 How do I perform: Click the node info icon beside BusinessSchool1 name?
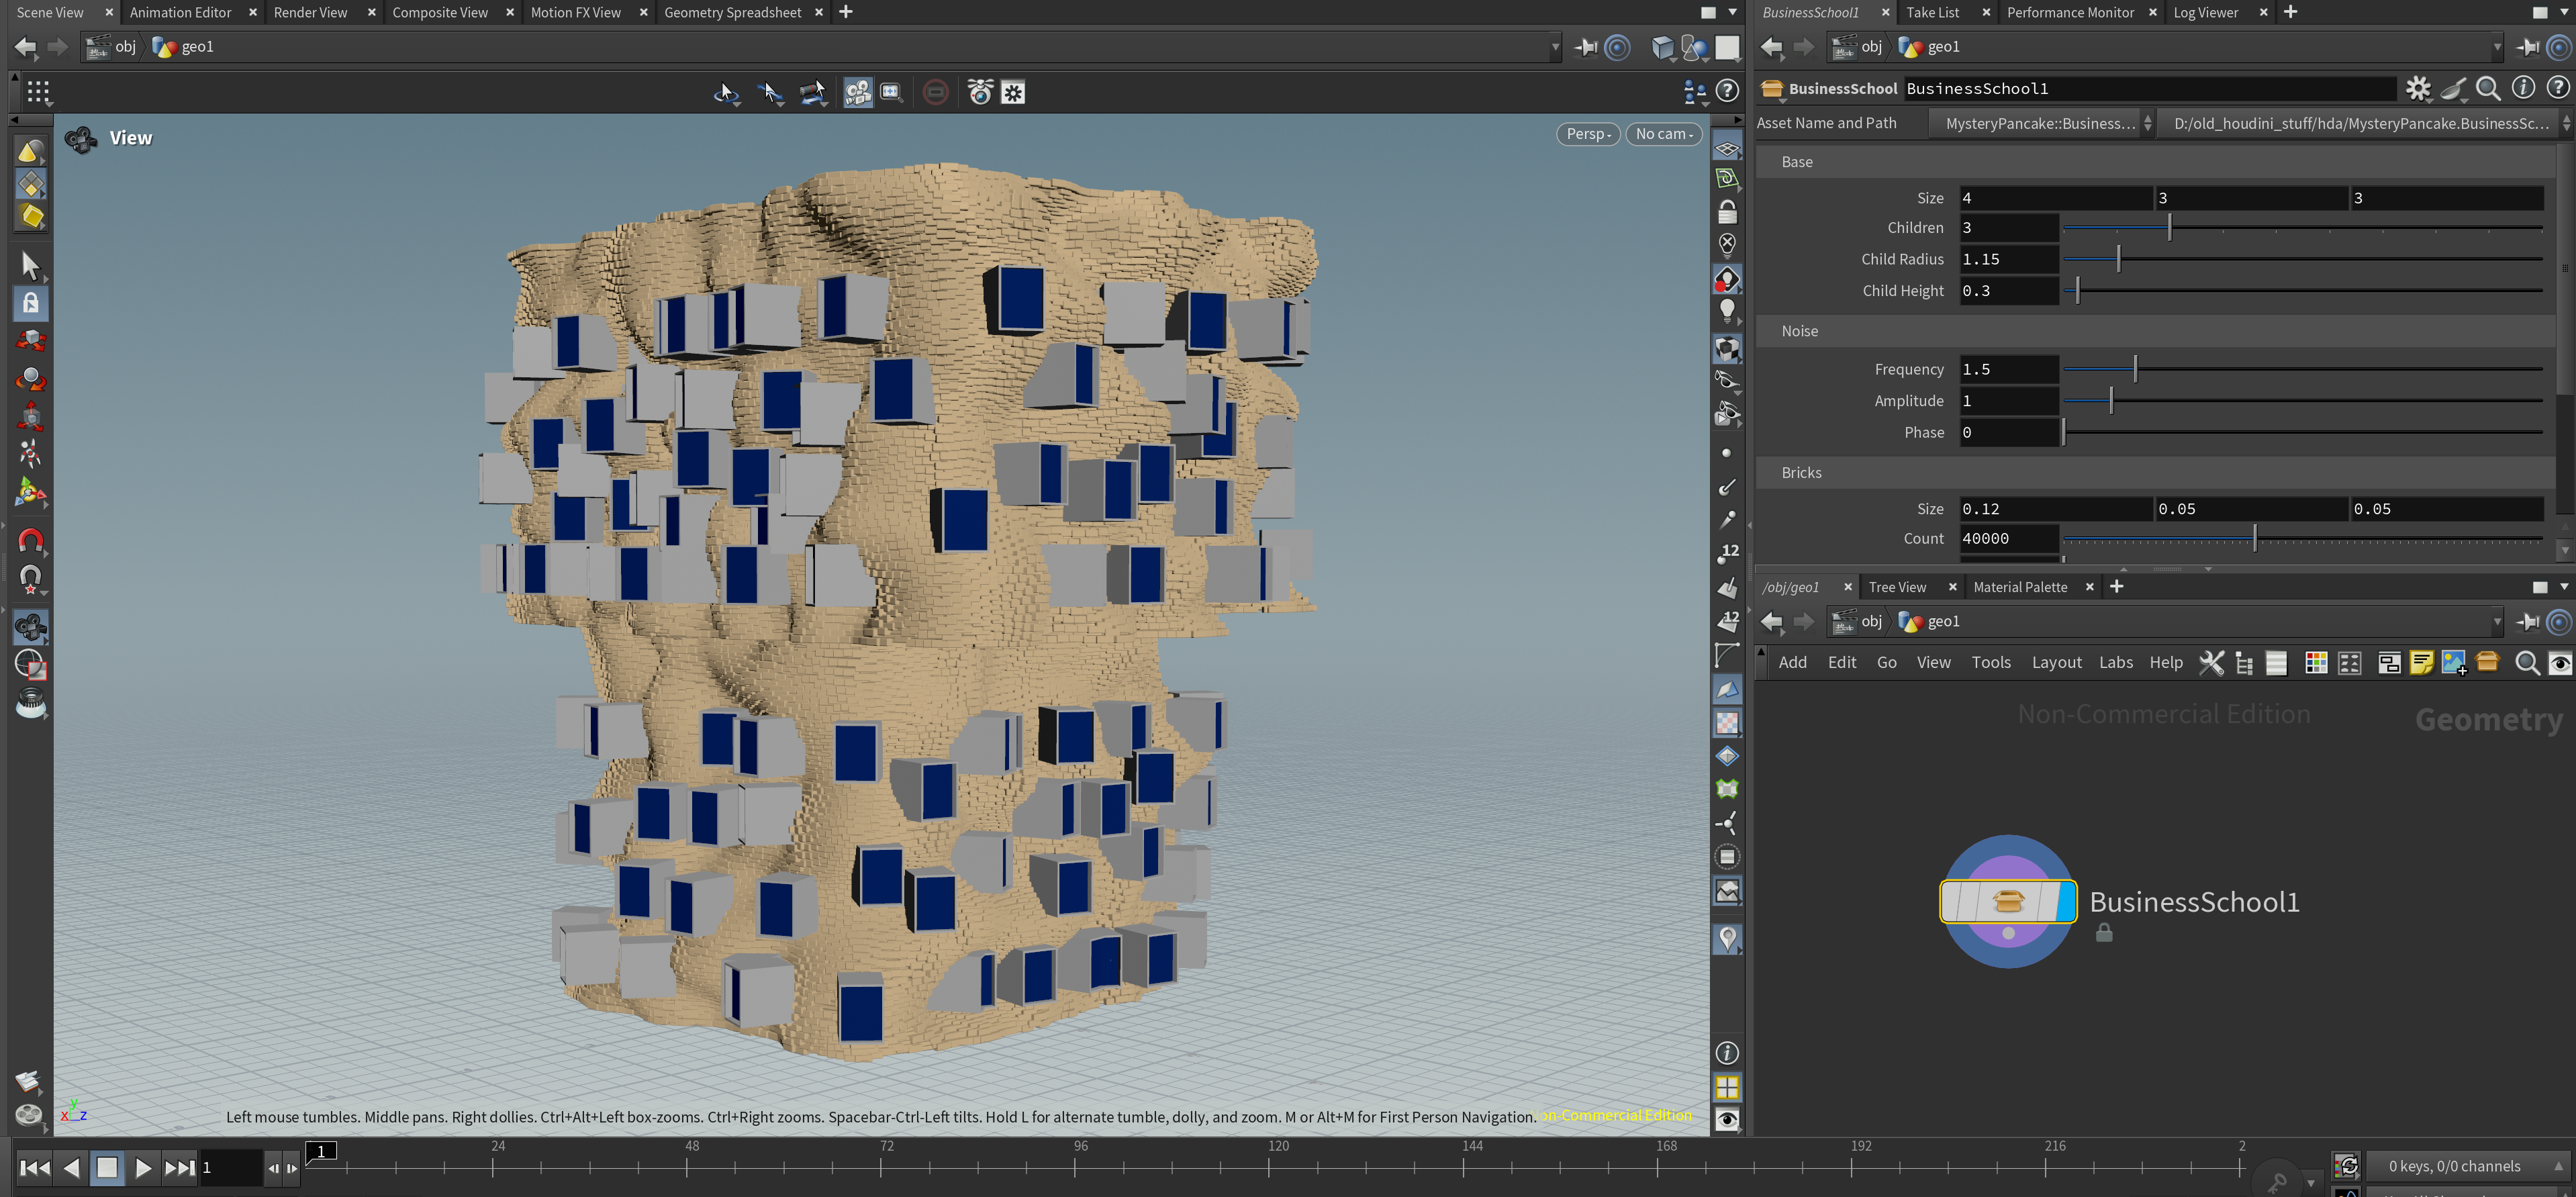pos(2523,88)
